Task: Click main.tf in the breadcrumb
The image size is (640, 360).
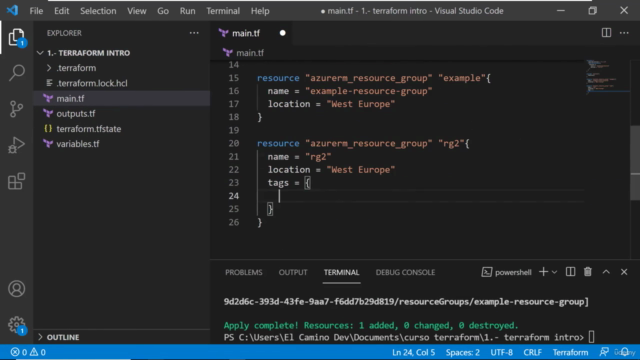Action: click(x=249, y=53)
